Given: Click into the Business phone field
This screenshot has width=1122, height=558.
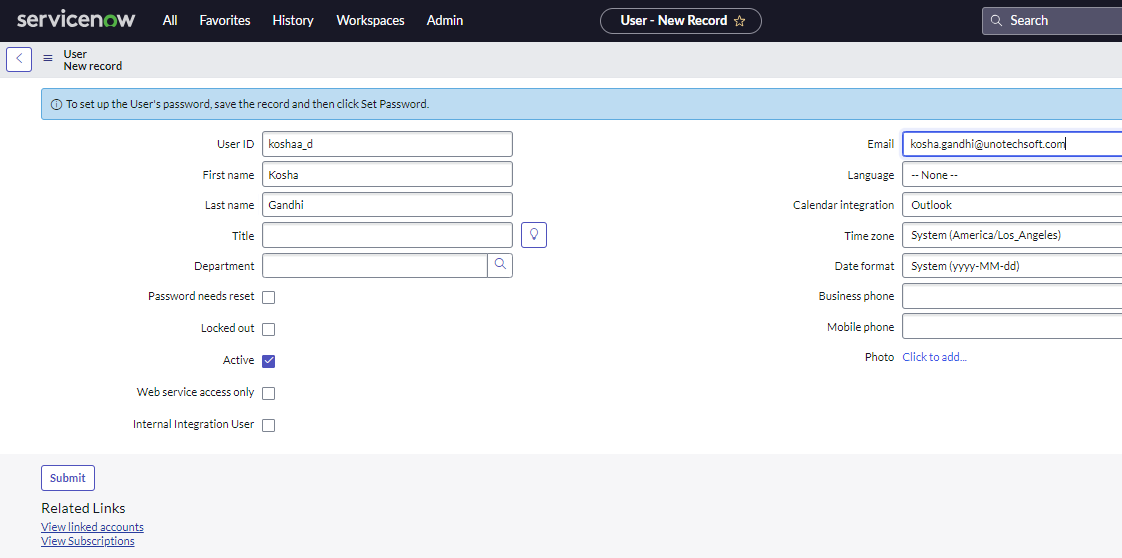Looking at the screenshot, I should coord(1010,297).
